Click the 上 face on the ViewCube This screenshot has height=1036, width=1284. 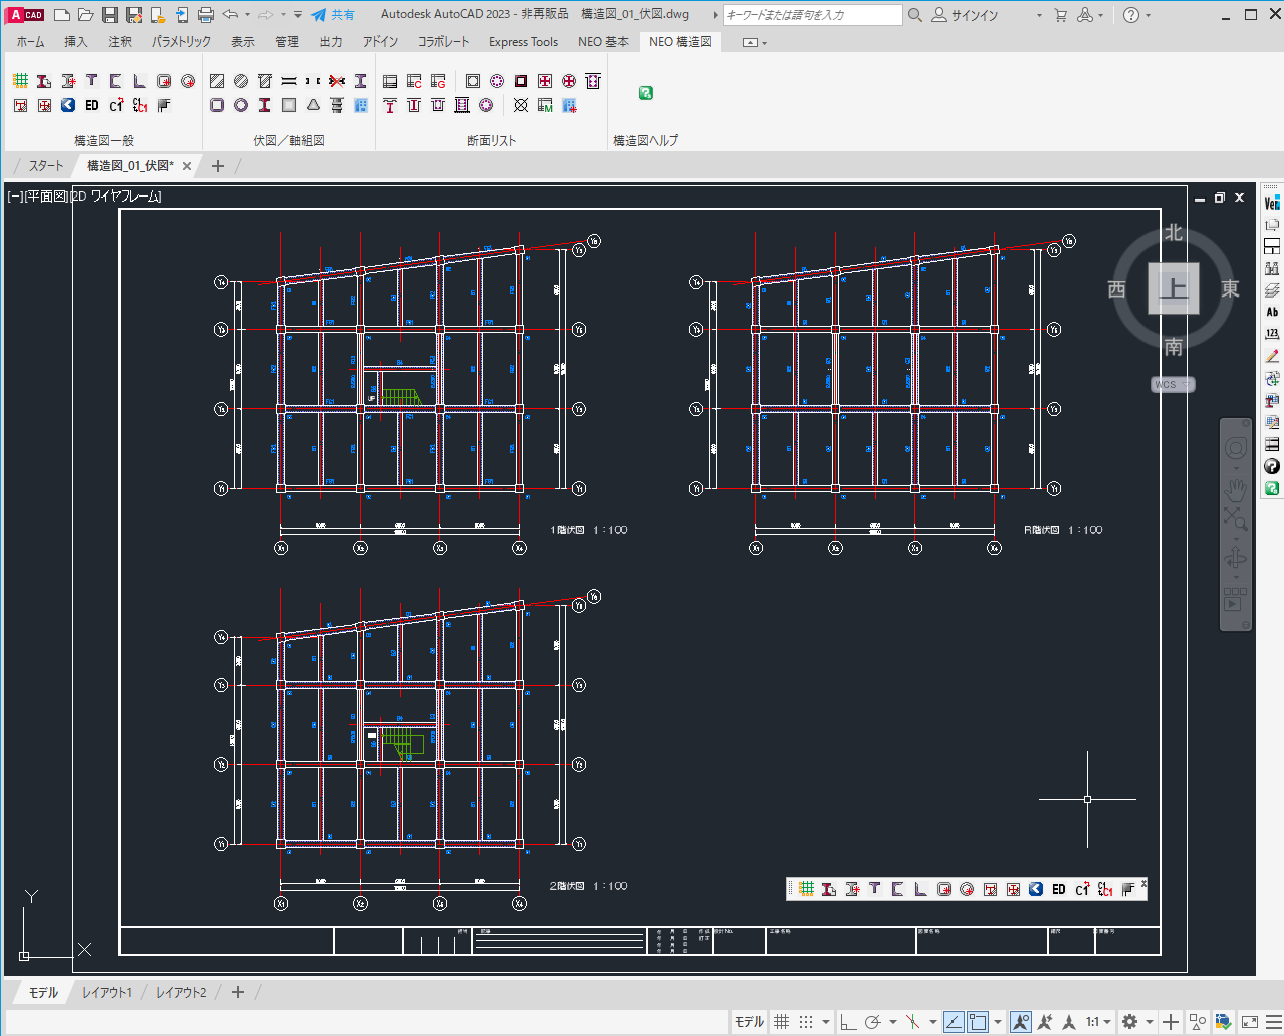(1173, 289)
